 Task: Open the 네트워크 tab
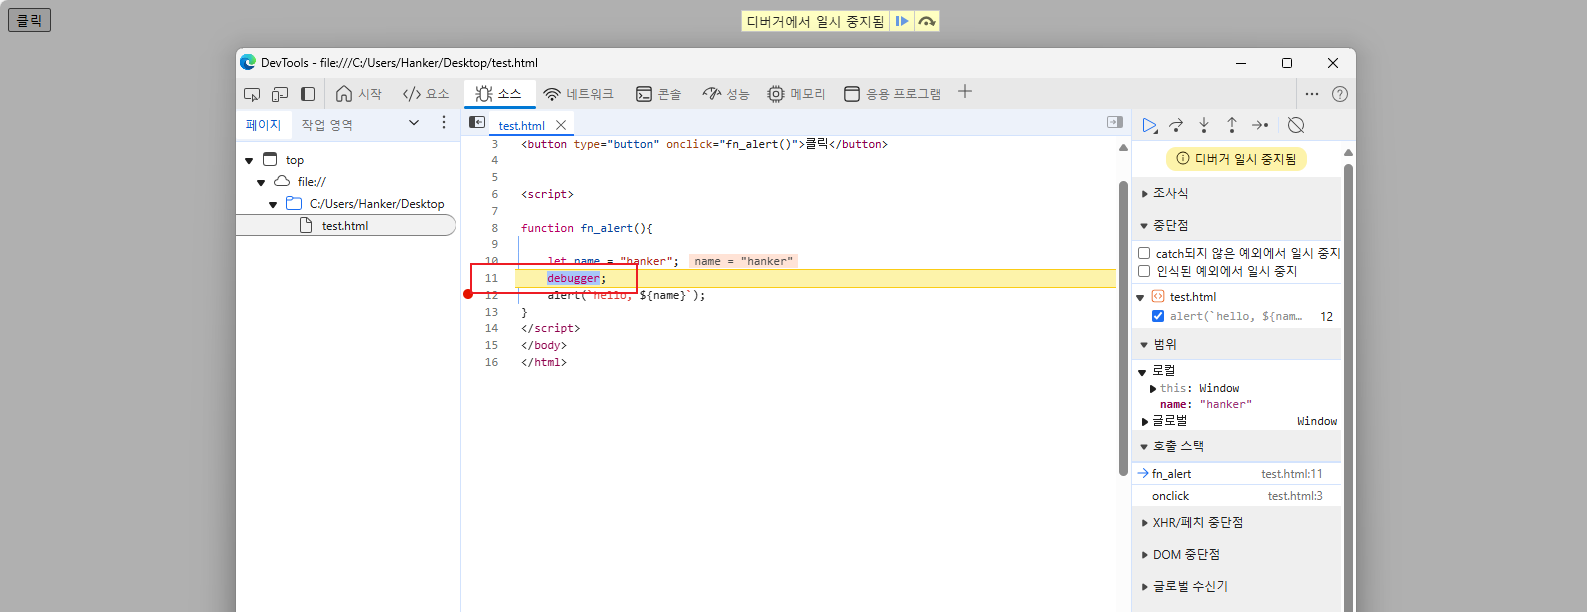pos(579,94)
